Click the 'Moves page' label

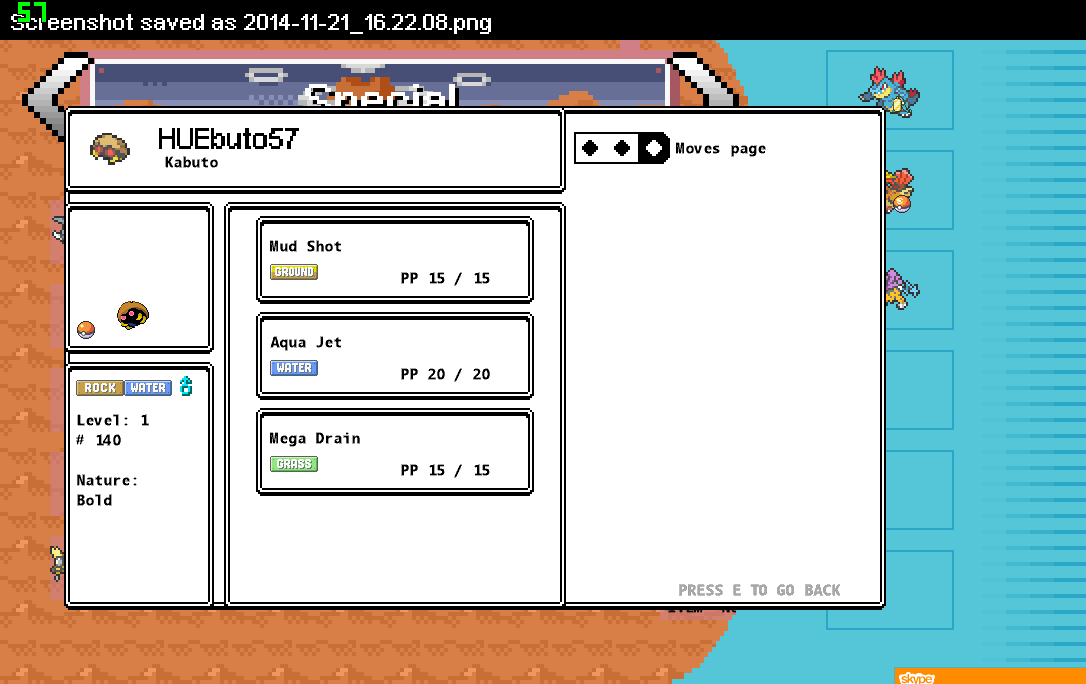[x=720, y=149]
